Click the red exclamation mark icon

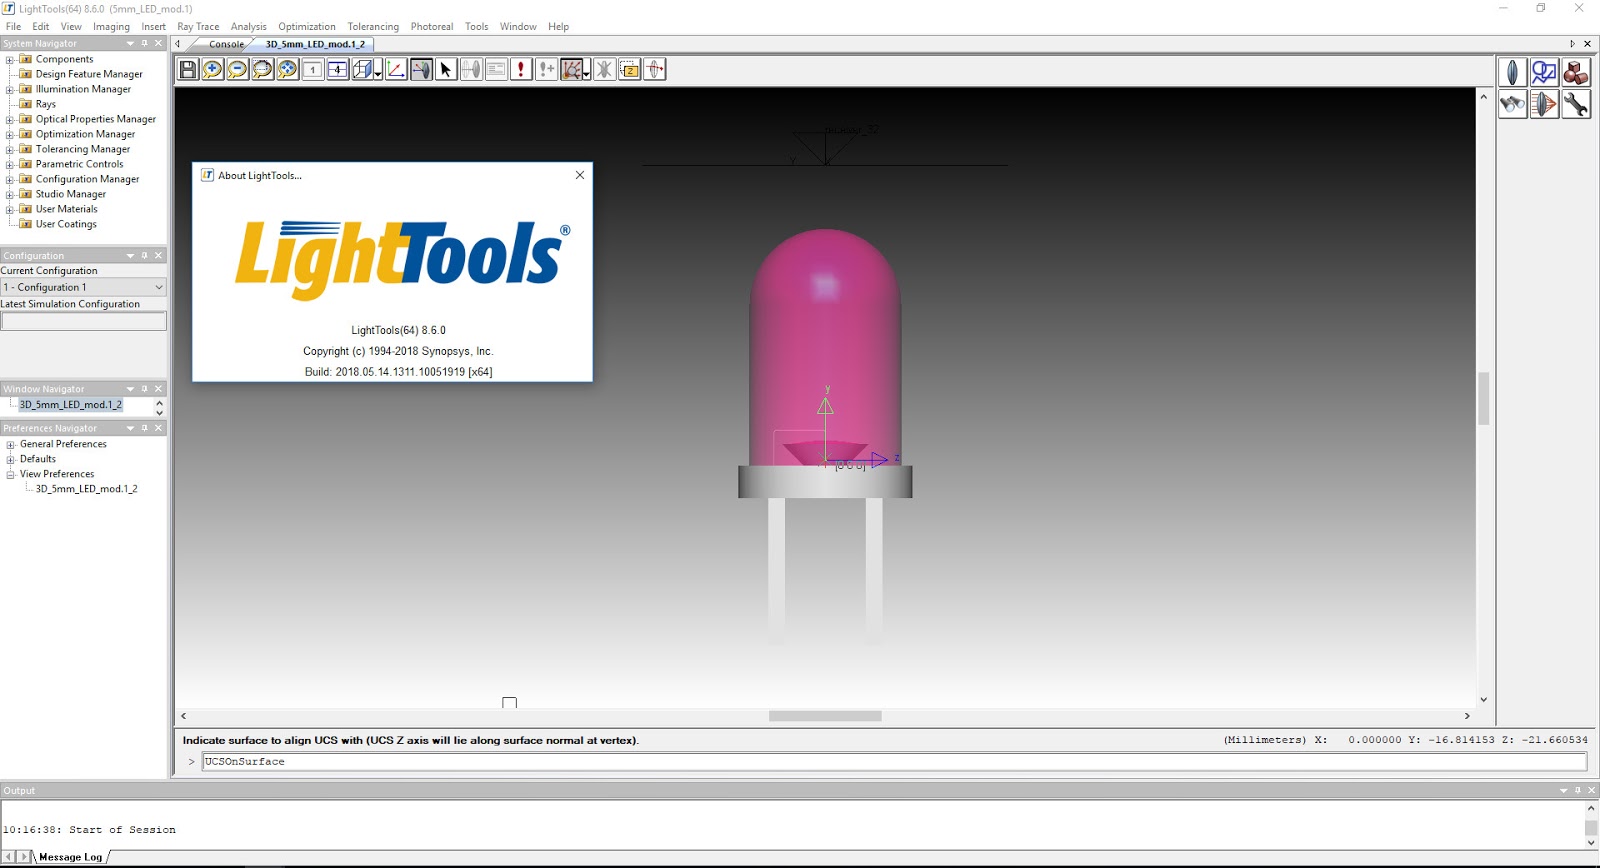coord(521,69)
